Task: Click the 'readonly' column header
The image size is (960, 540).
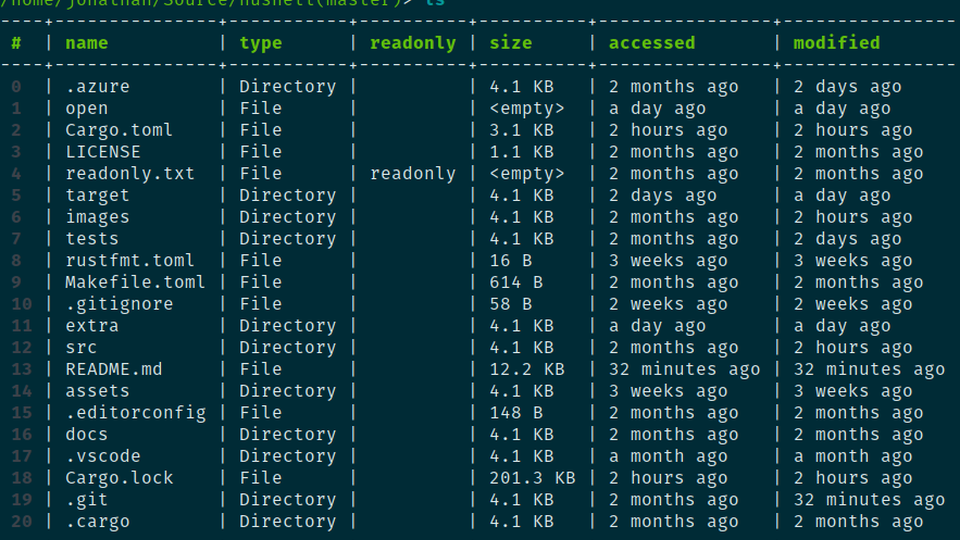Action: coord(413,43)
